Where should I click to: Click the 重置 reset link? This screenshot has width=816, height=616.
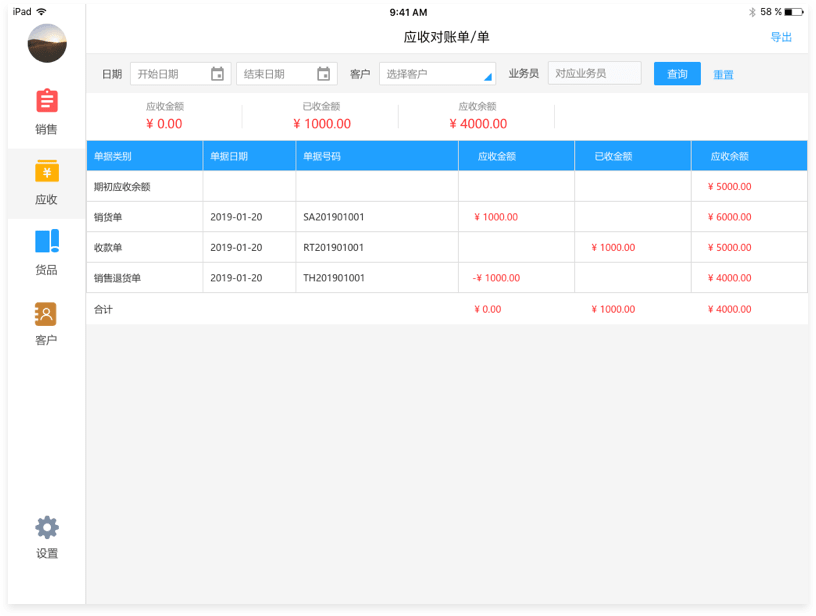(x=723, y=75)
